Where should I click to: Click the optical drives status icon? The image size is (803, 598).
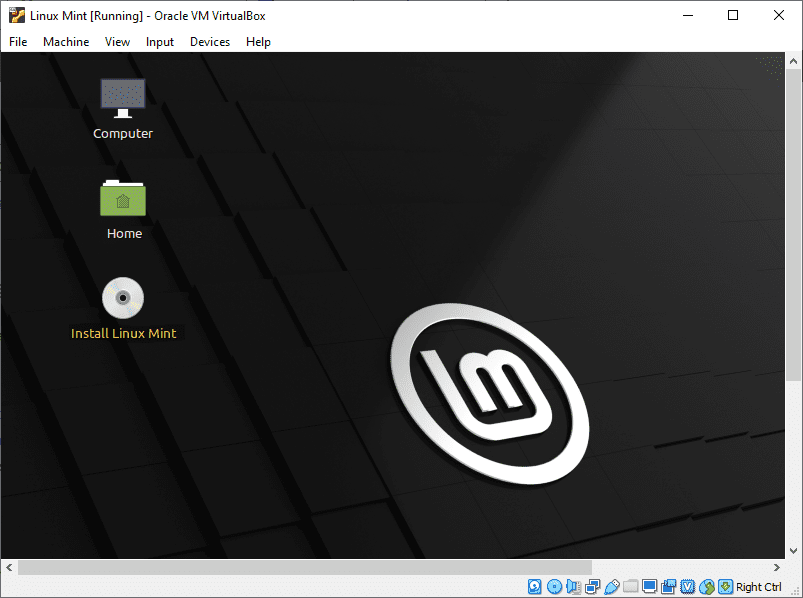click(554, 586)
